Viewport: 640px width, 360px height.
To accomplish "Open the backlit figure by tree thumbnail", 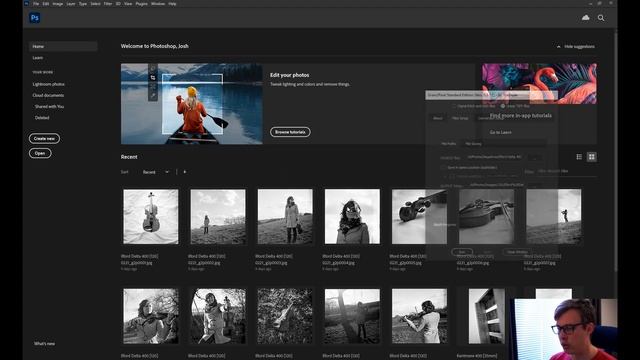I will [352, 316].
